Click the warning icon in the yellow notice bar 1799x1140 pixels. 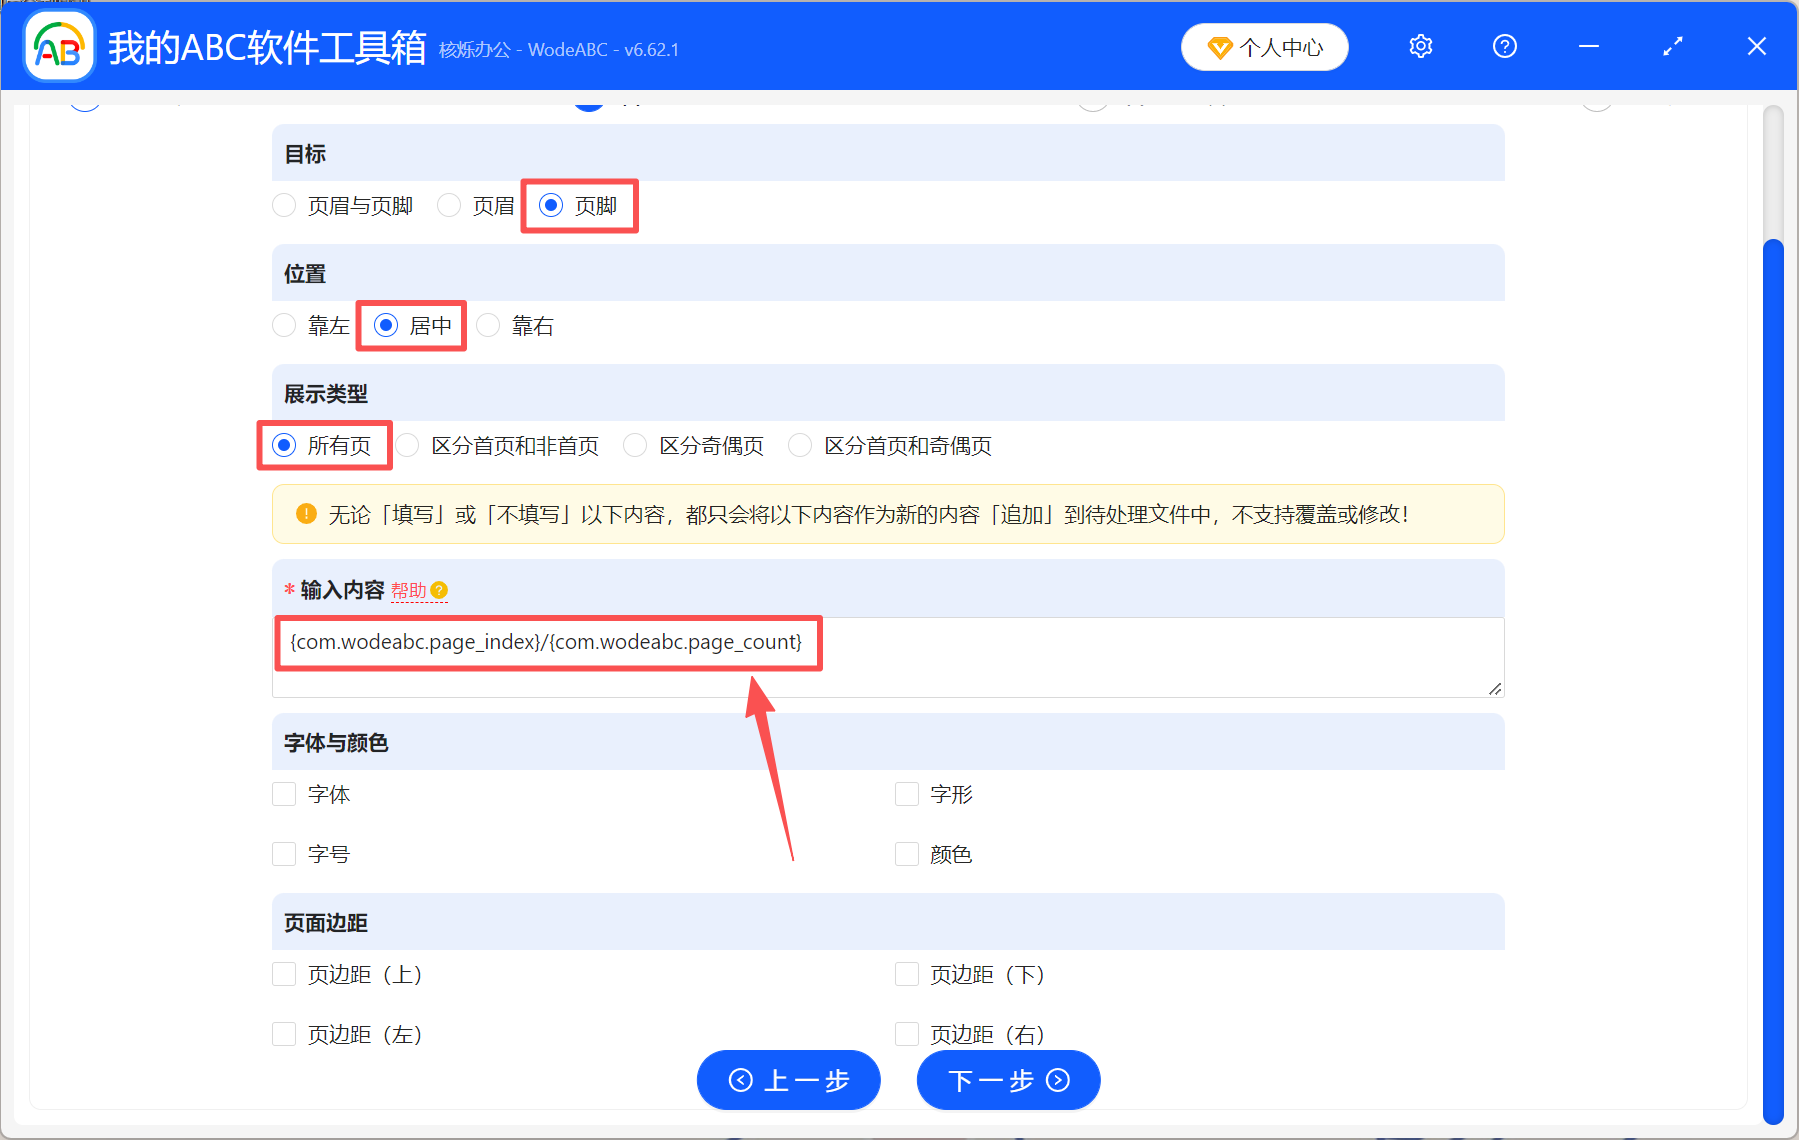pos(305,513)
